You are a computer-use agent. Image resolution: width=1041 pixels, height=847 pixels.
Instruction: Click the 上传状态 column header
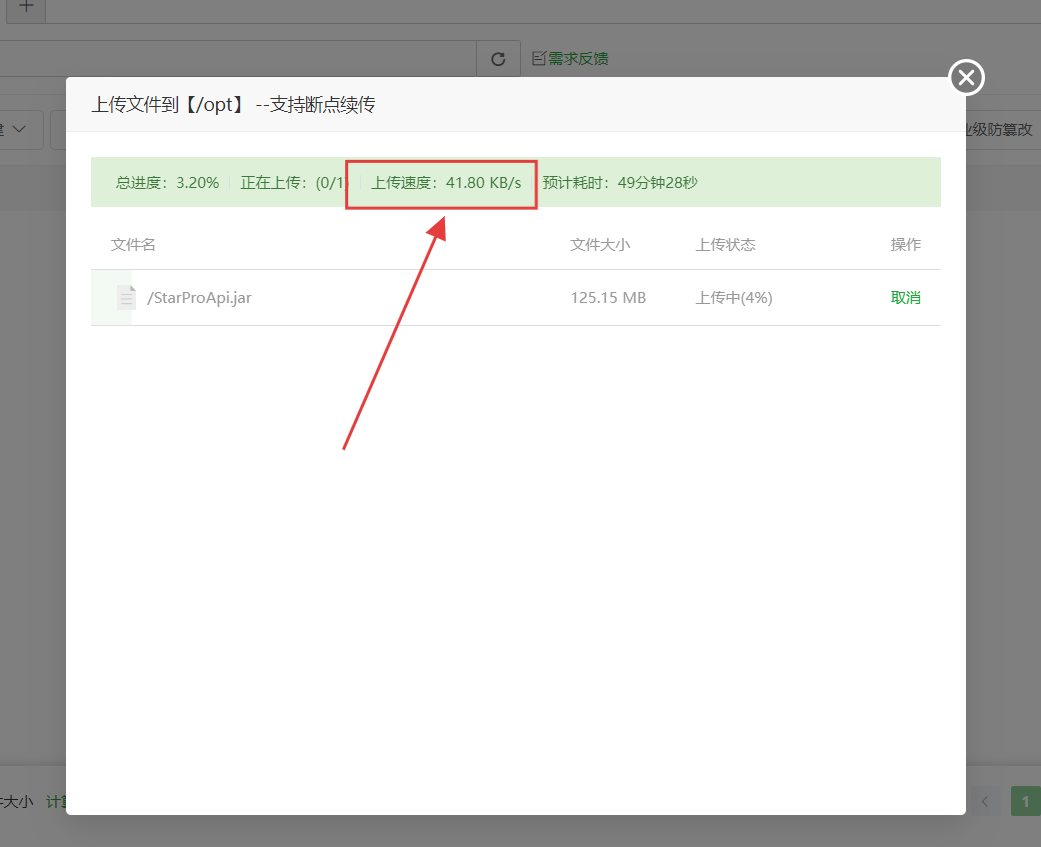click(725, 244)
